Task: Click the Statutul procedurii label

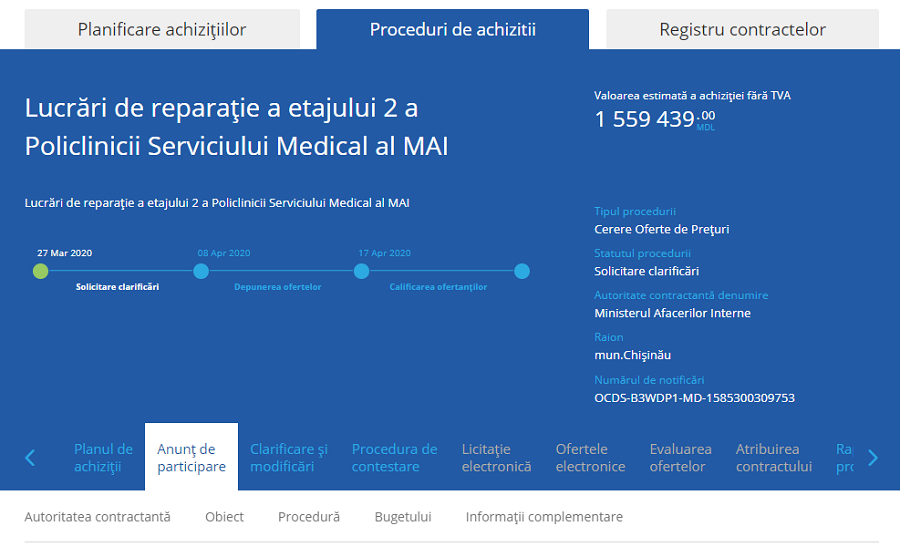Action: [642, 253]
